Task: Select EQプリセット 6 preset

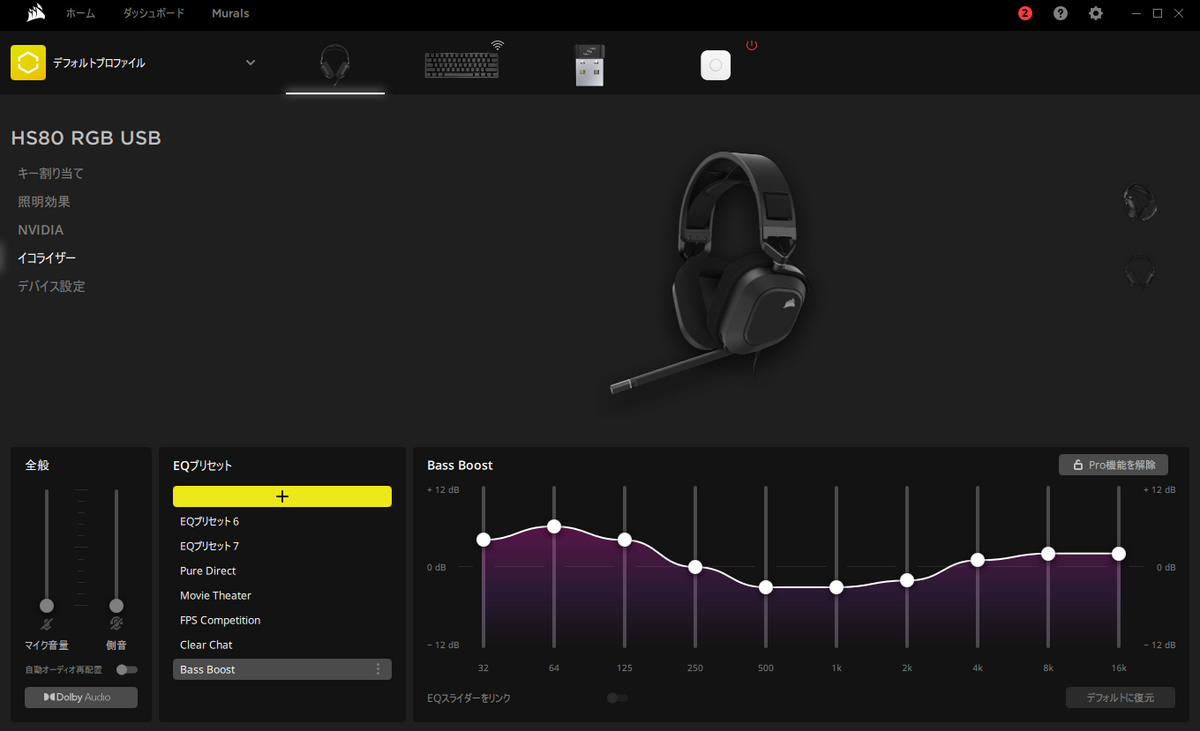Action: coord(282,522)
